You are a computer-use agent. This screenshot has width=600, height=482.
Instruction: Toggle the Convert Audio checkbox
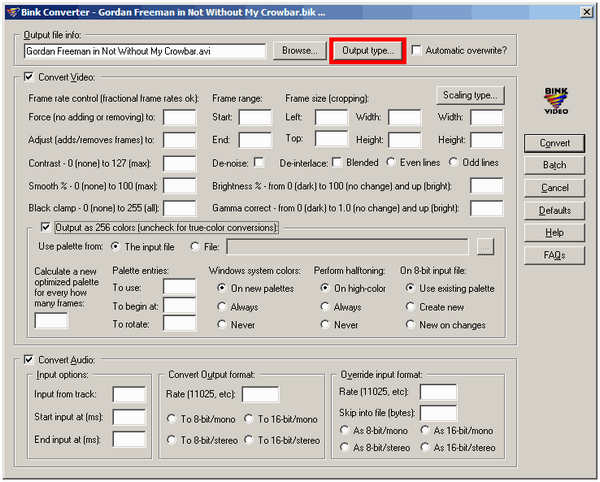click(29, 360)
